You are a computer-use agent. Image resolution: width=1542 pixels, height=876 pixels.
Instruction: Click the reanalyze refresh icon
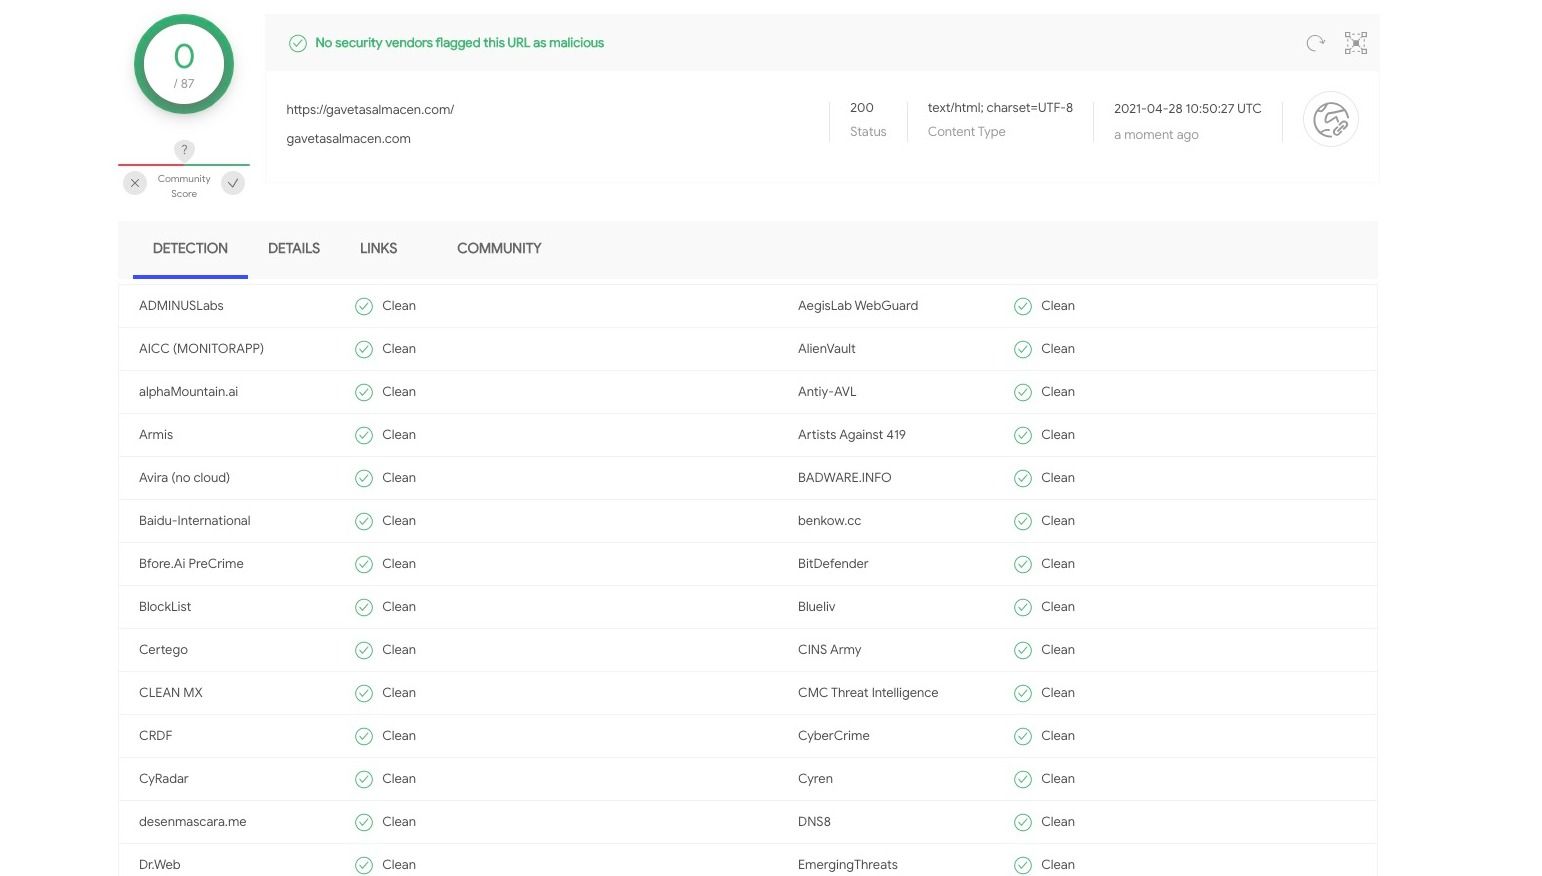click(x=1315, y=43)
